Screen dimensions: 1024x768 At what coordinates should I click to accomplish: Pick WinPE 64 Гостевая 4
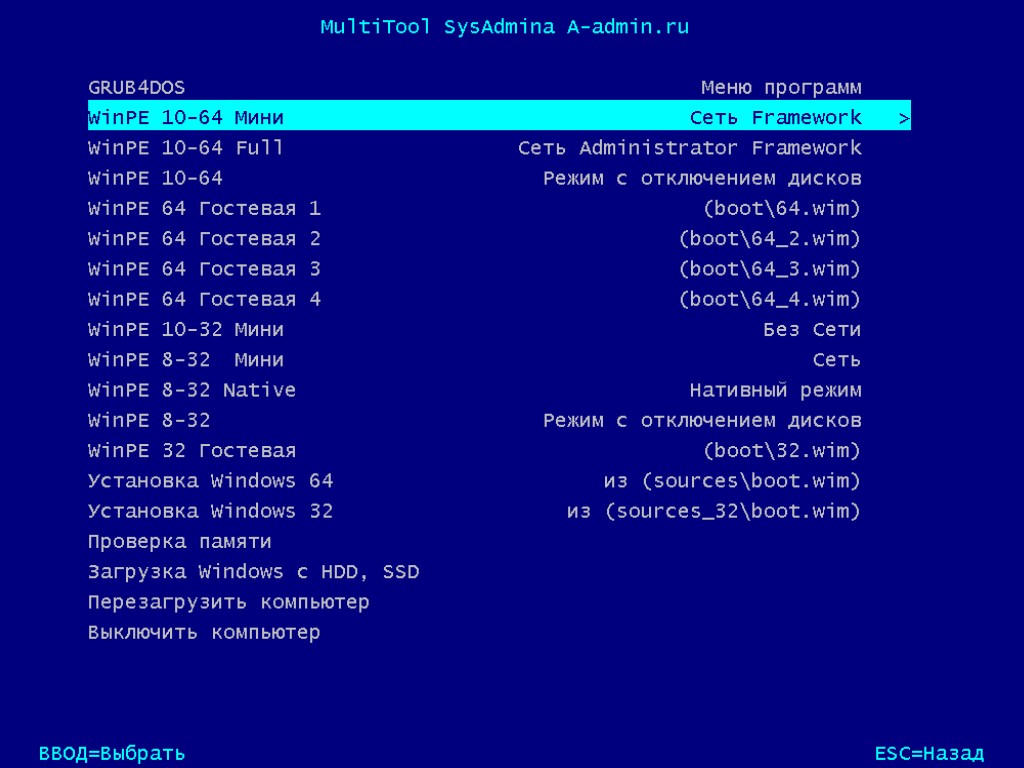(x=204, y=299)
